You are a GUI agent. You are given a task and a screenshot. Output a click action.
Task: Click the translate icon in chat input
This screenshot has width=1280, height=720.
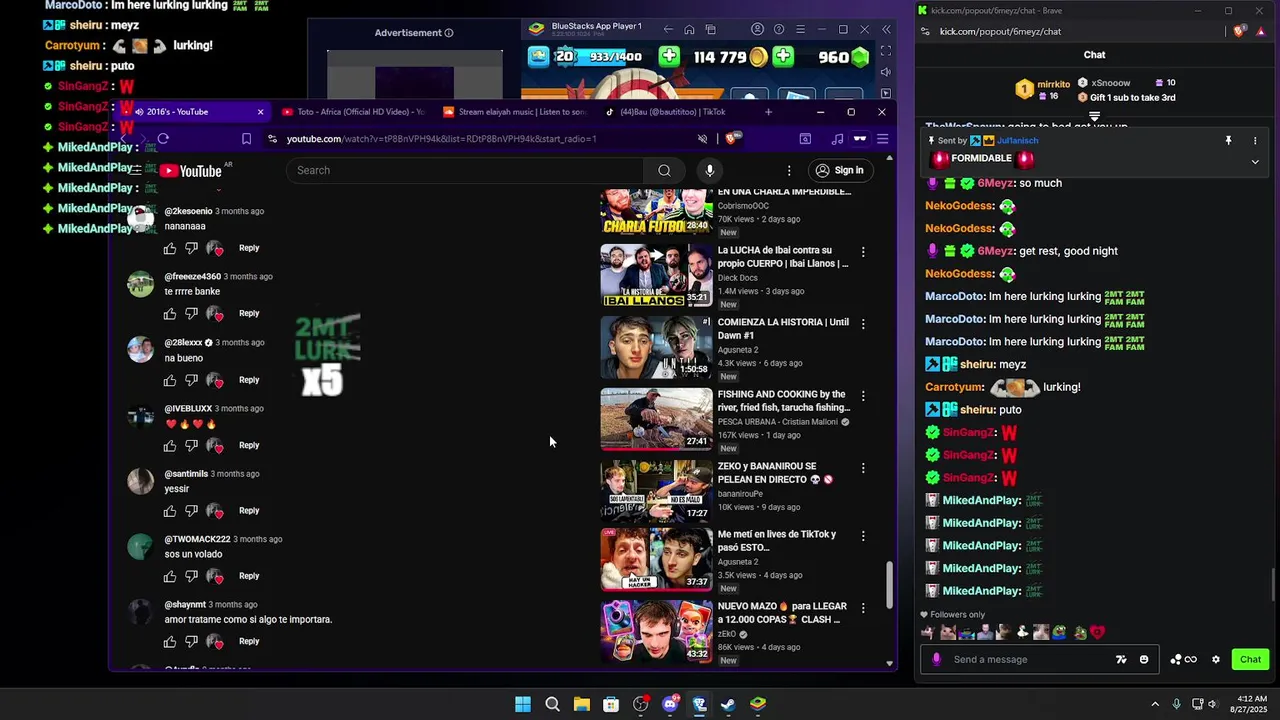pos(1121,660)
